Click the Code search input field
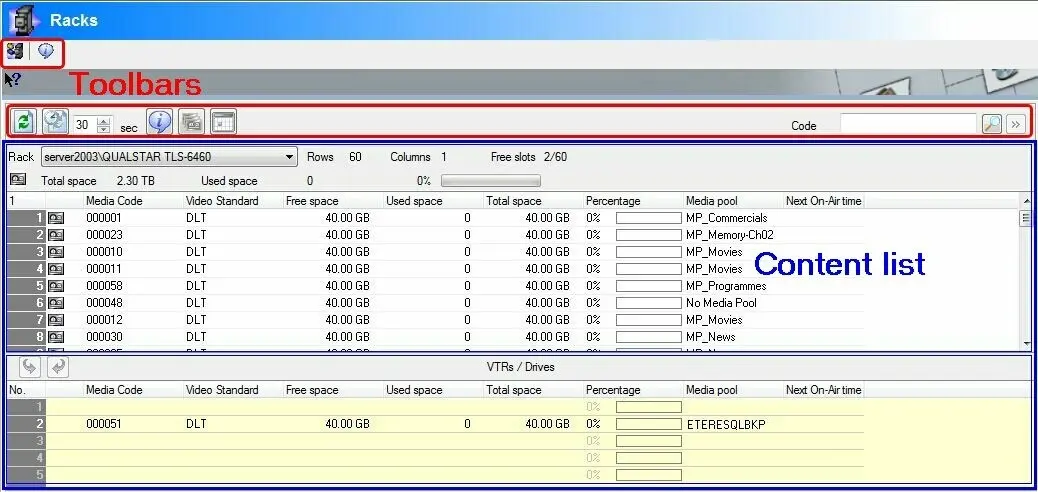The height and width of the screenshot is (492, 1038). (x=907, y=124)
